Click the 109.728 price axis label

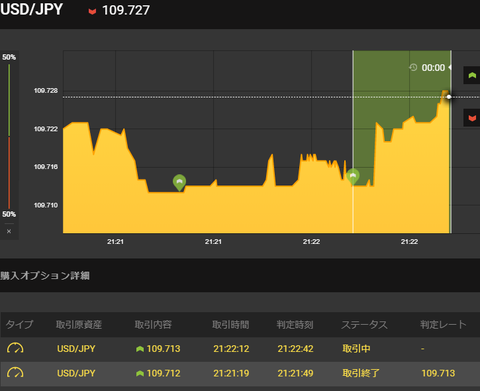tap(46, 91)
